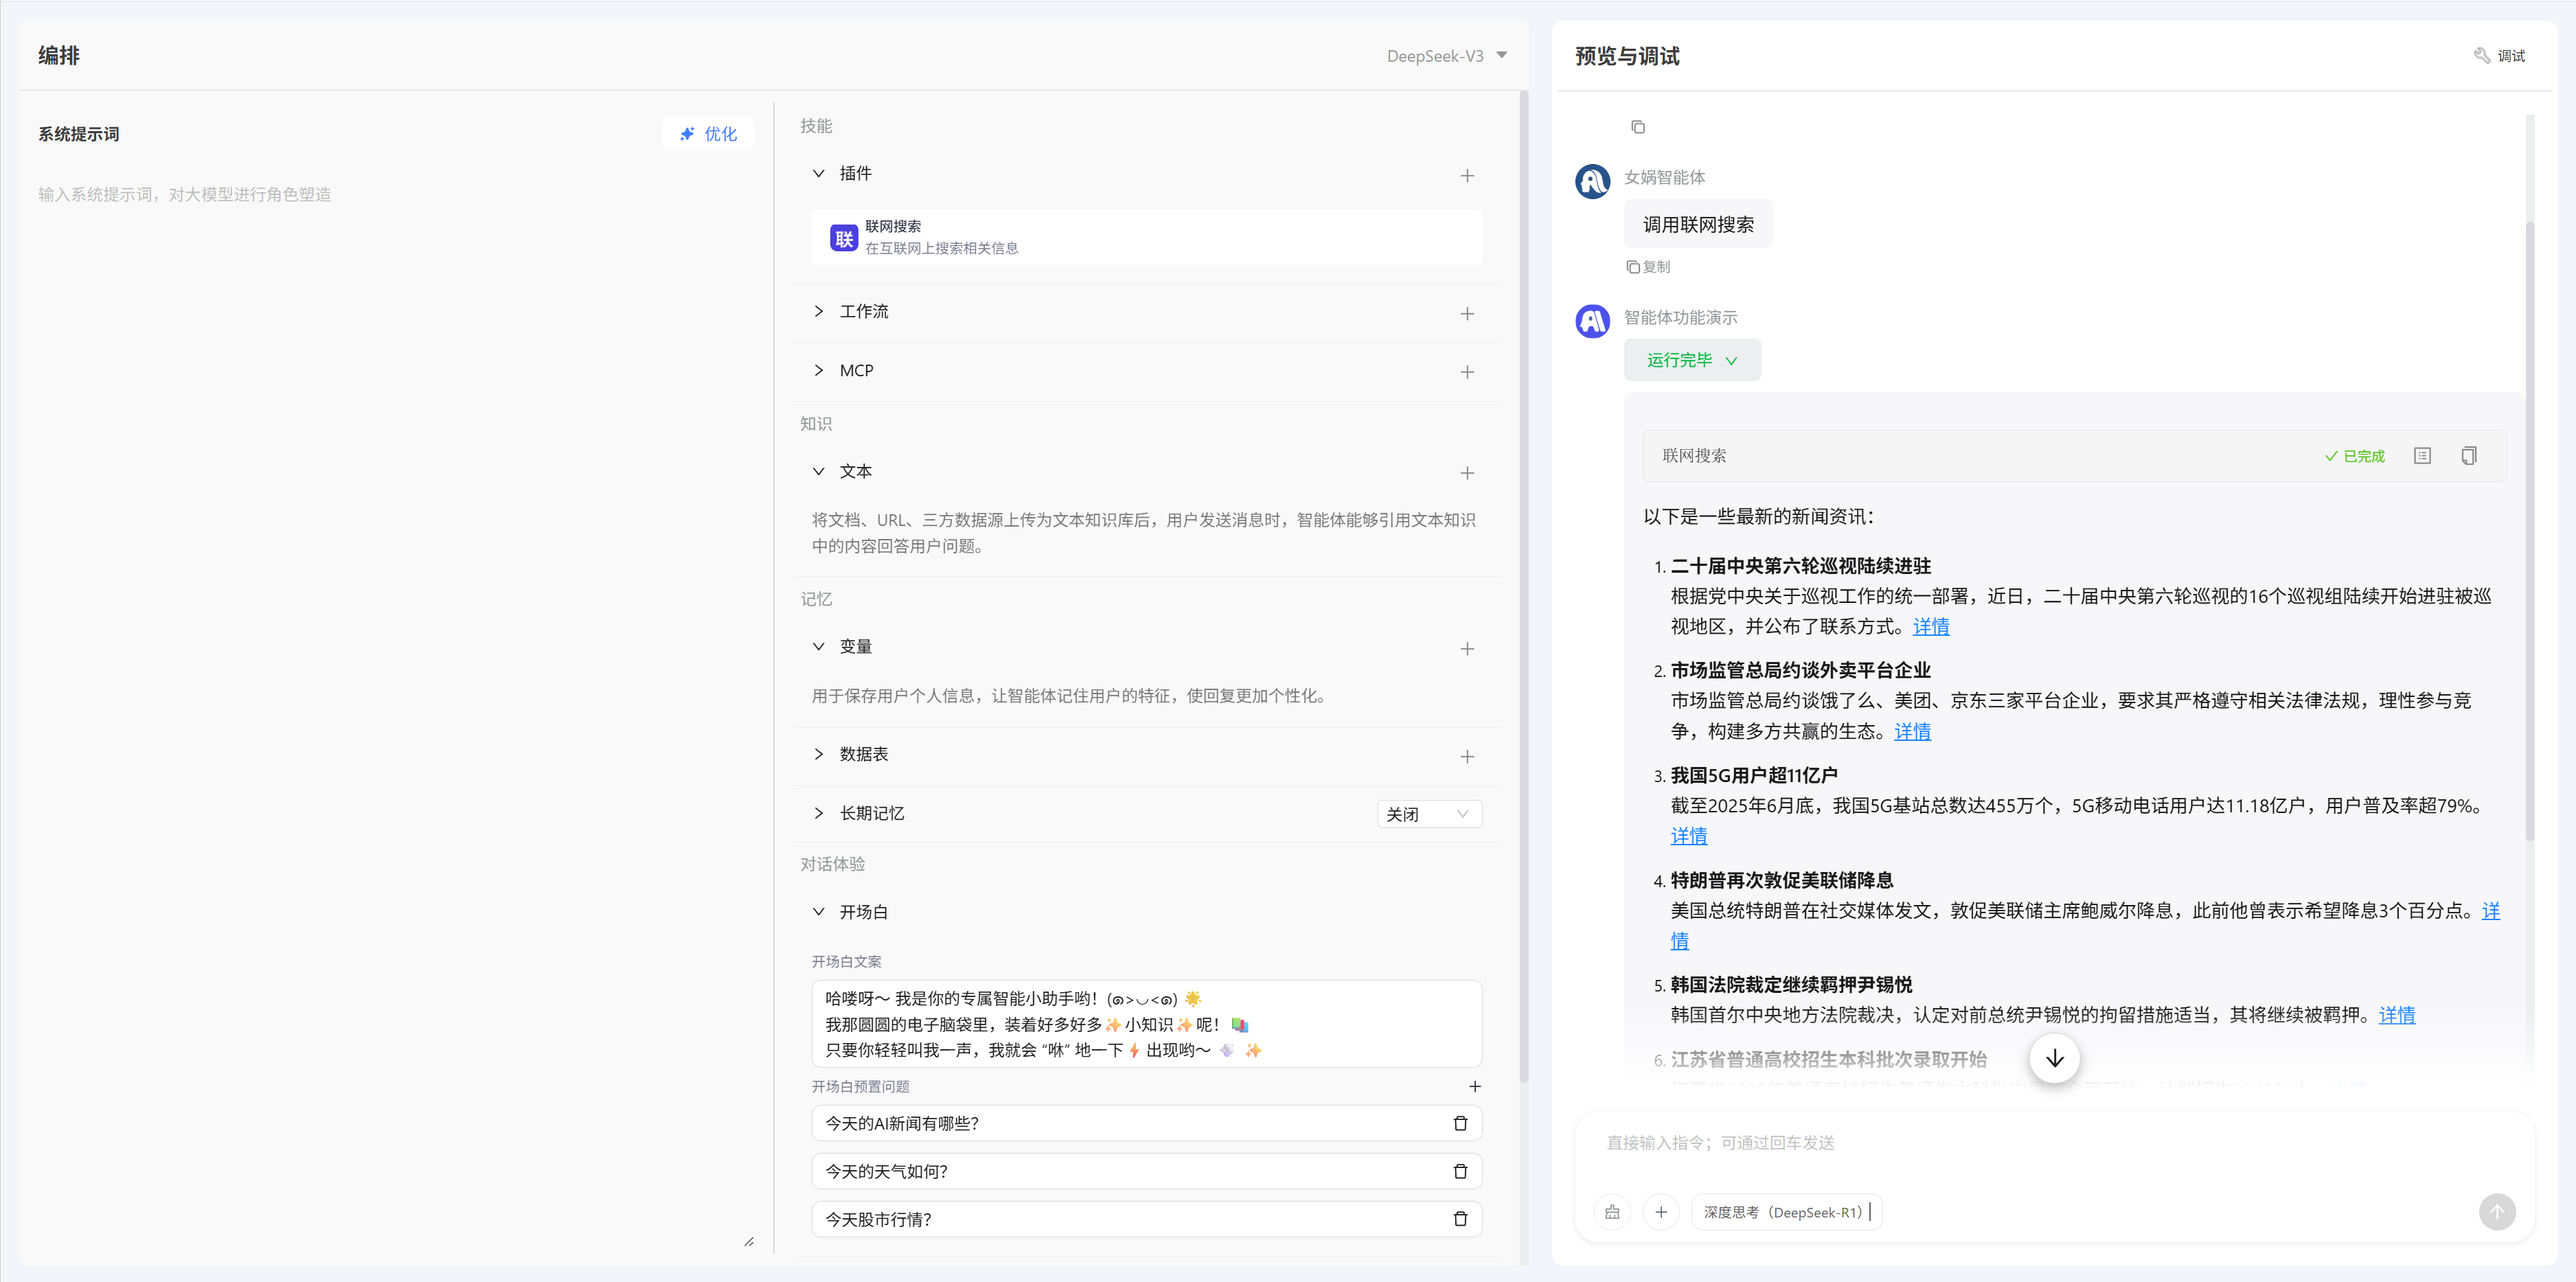Click the clear-chat broom icon
Viewport: 2576px width, 1282px height.
point(1612,1212)
